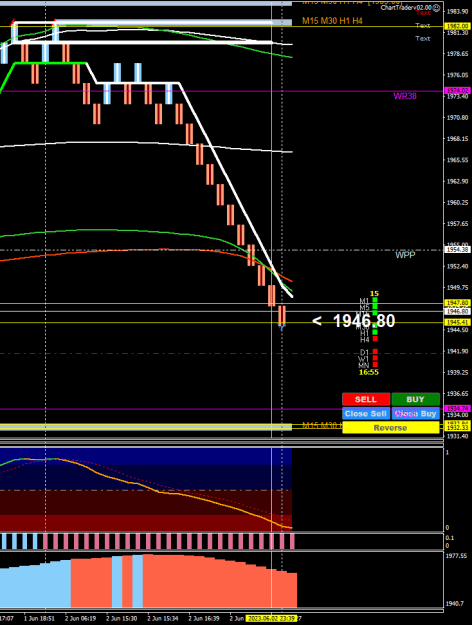Select the WPP weekly pivot label
The image size is (472, 625).
(x=405, y=255)
